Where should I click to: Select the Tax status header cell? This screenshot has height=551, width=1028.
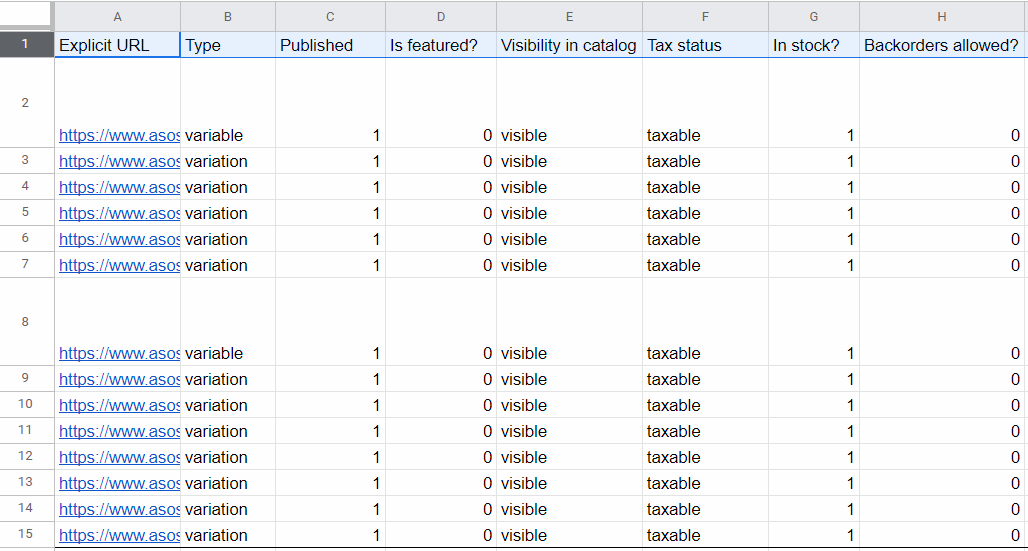tap(705, 45)
